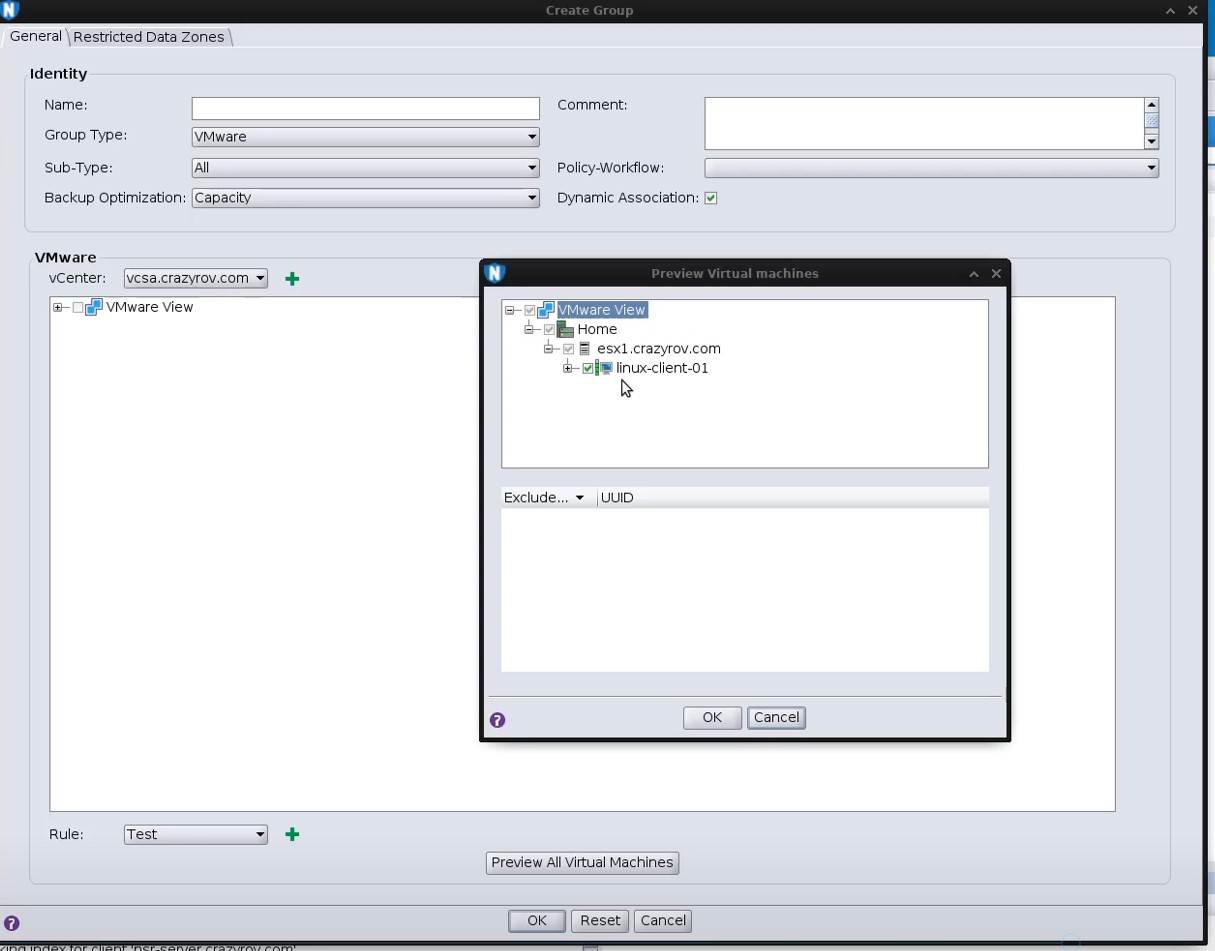Click the VMware View icon in preview dialog tree
The height and width of the screenshot is (951, 1215).
[546, 310]
